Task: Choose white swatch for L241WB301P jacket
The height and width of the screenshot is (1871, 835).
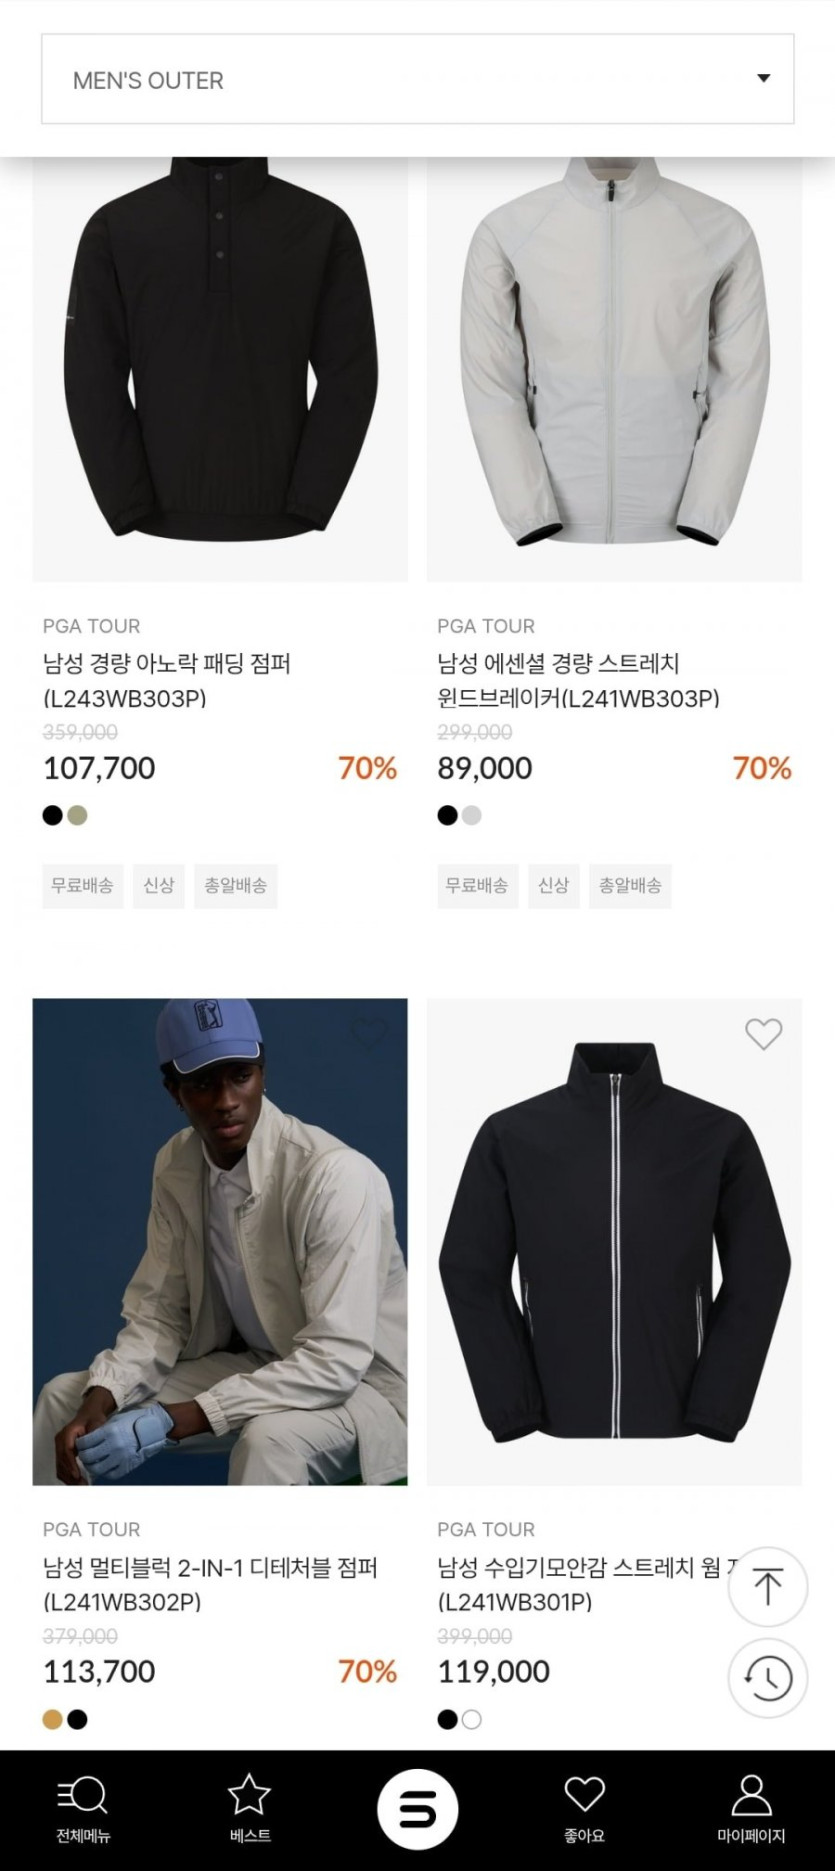Action: (x=472, y=1719)
